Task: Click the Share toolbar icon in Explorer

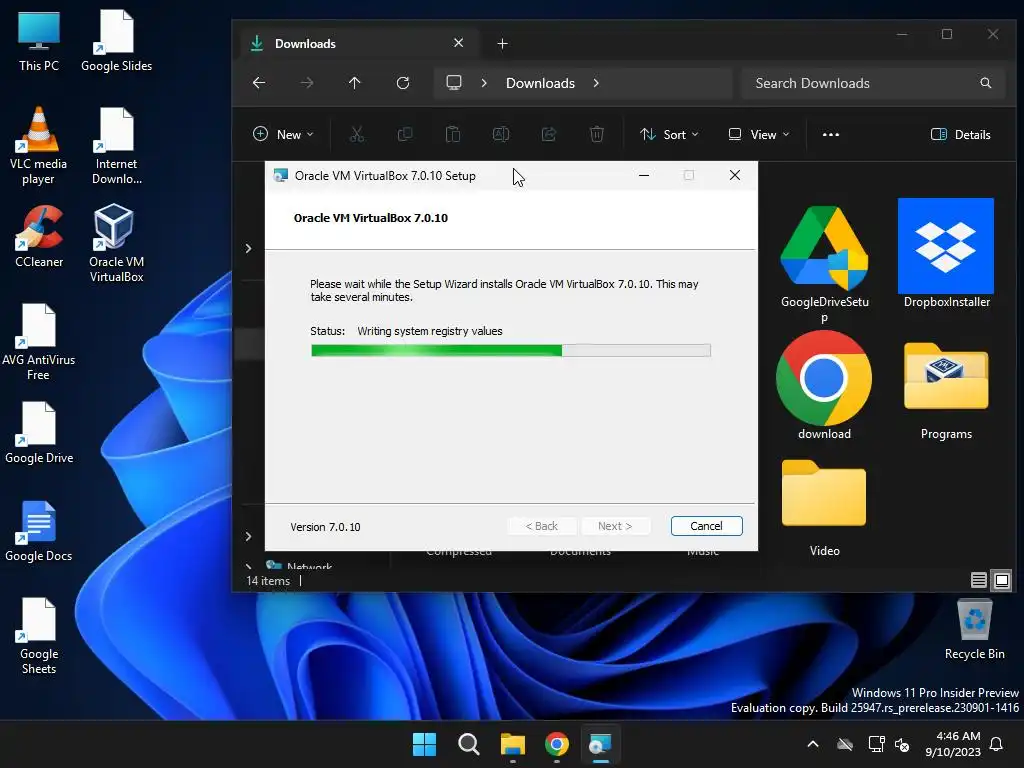Action: 549,135
